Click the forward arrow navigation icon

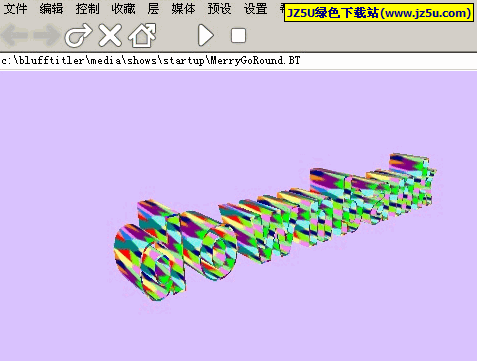(46, 35)
